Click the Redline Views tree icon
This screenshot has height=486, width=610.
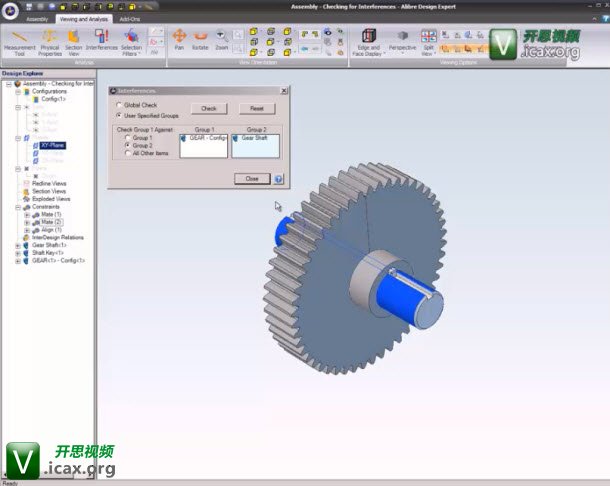point(26,183)
